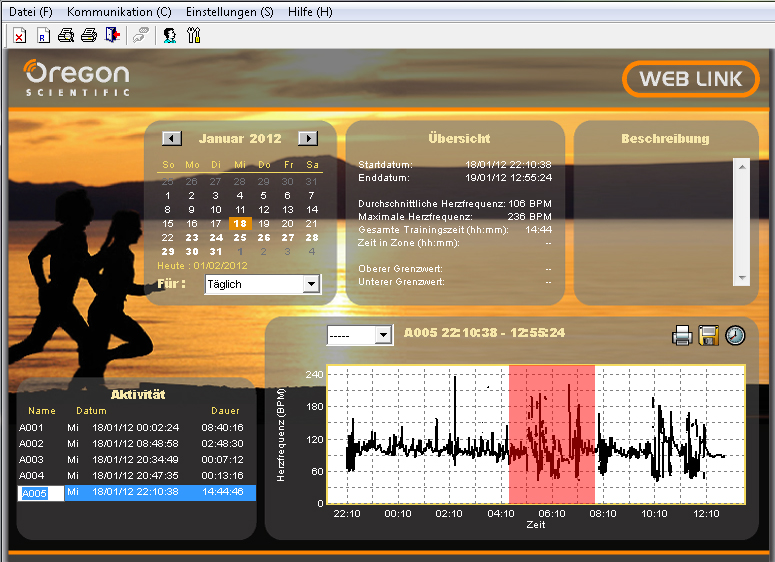This screenshot has width=775, height=562.
Task: Select January 29 in the calendar
Action: click(x=168, y=252)
